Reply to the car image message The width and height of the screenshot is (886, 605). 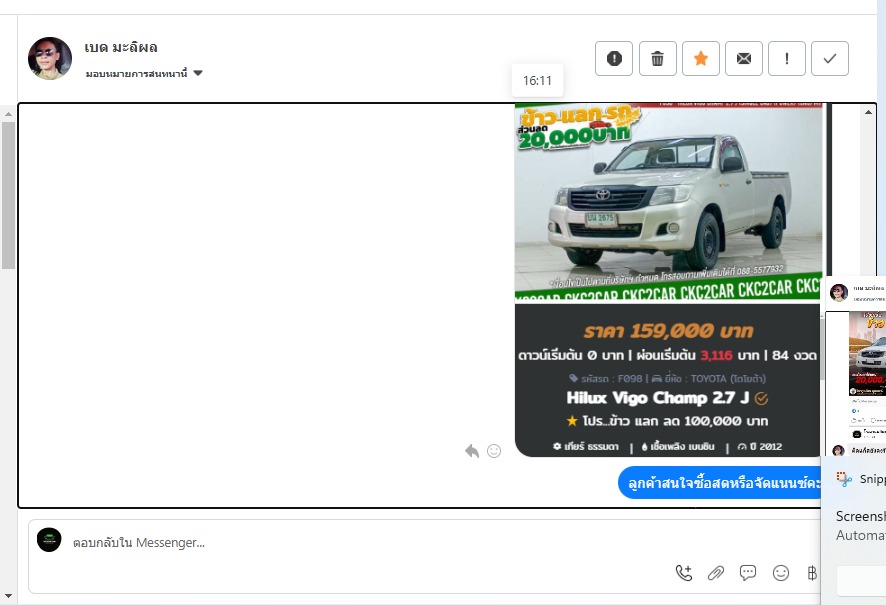tap(471, 451)
